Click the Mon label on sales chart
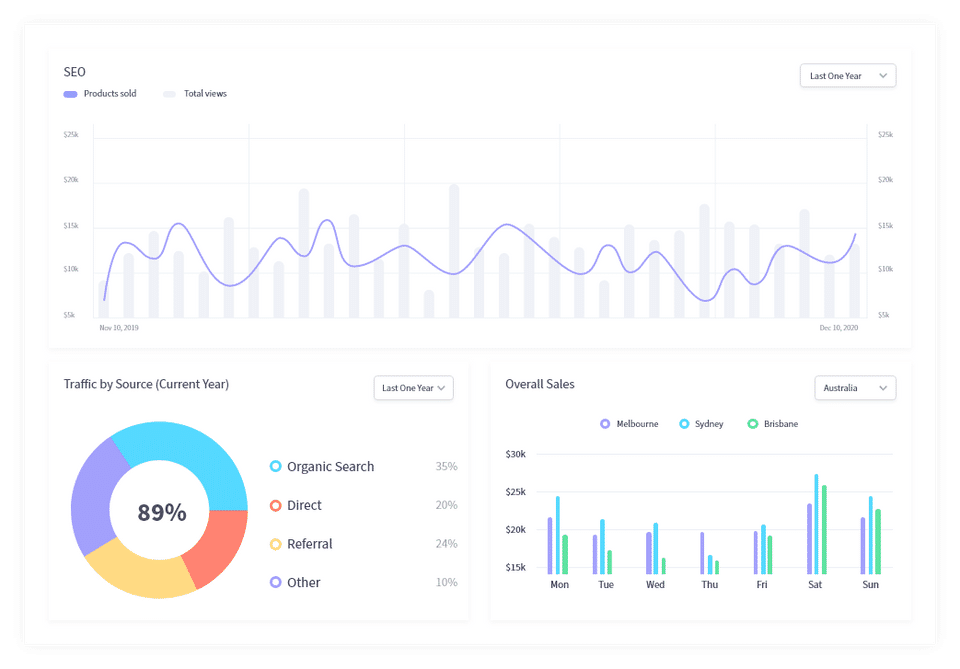The width and height of the screenshot is (960, 669). pyautogui.click(x=560, y=585)
